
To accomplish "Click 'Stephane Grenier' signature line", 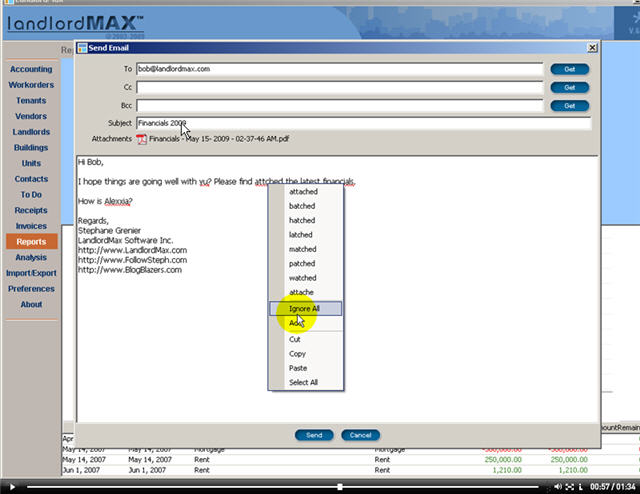I will [x=109, y=231].
